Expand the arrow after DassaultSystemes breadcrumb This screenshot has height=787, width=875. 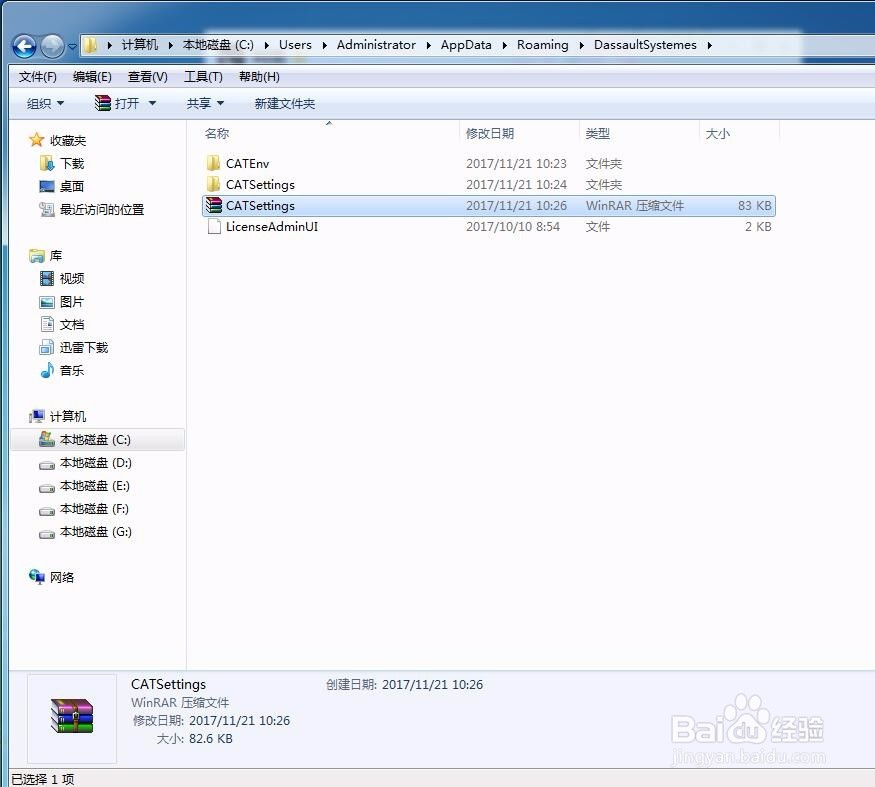(x=709, y=45)
